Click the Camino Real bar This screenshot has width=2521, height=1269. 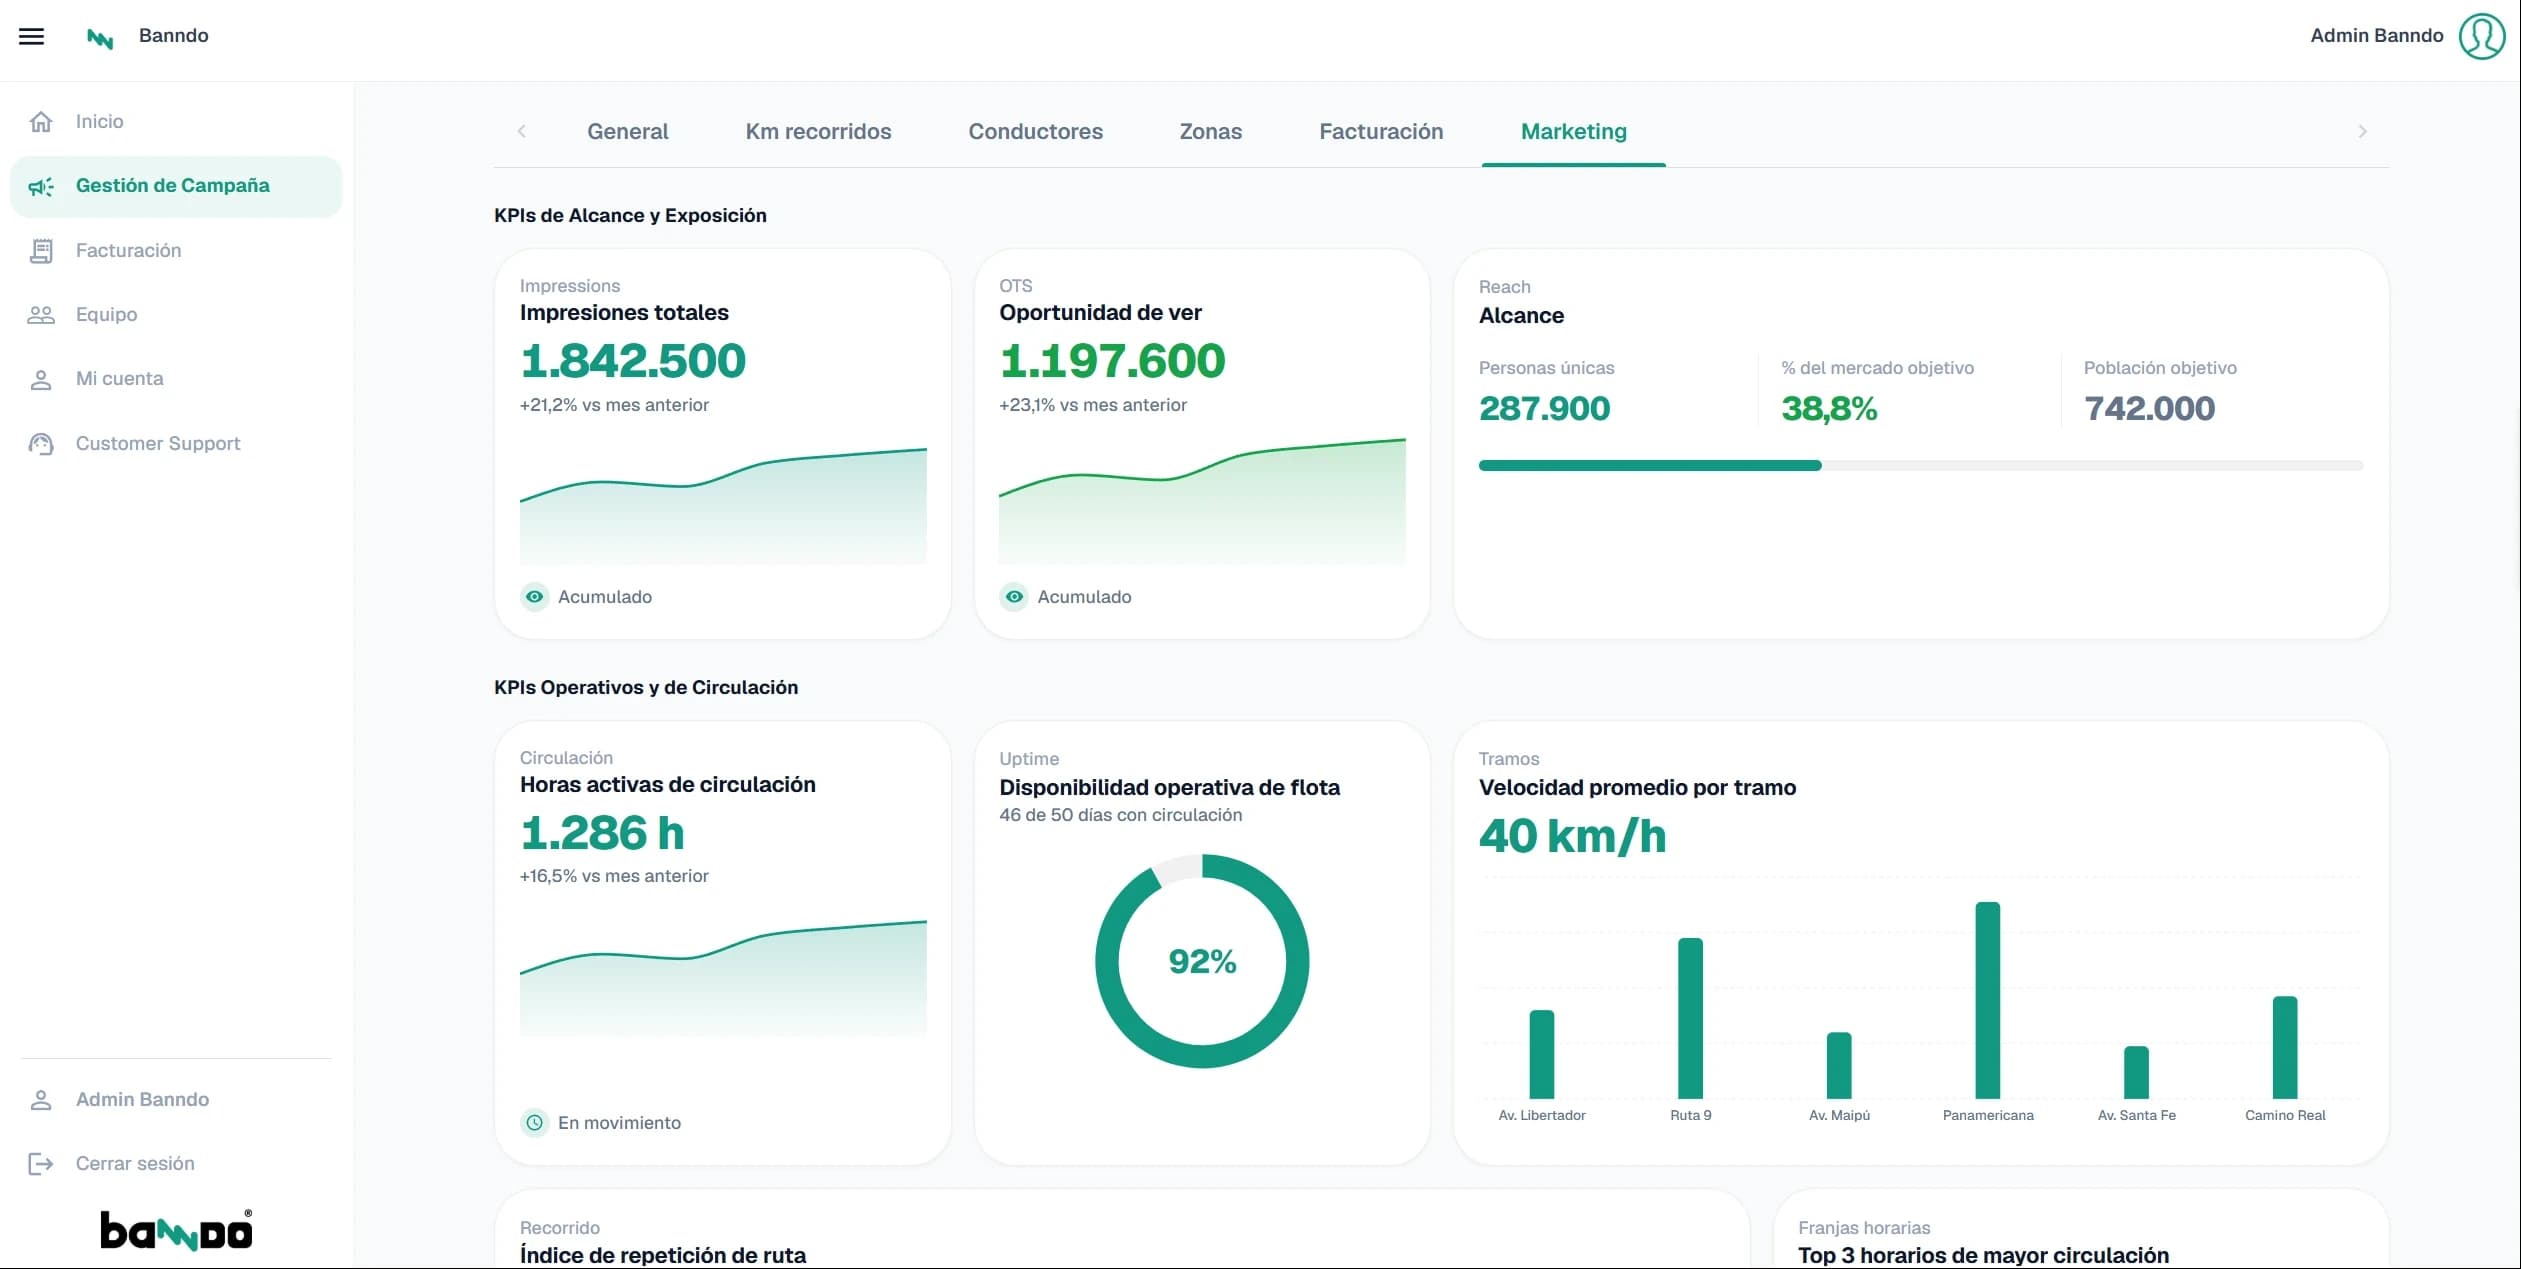coord(2284,1047)
